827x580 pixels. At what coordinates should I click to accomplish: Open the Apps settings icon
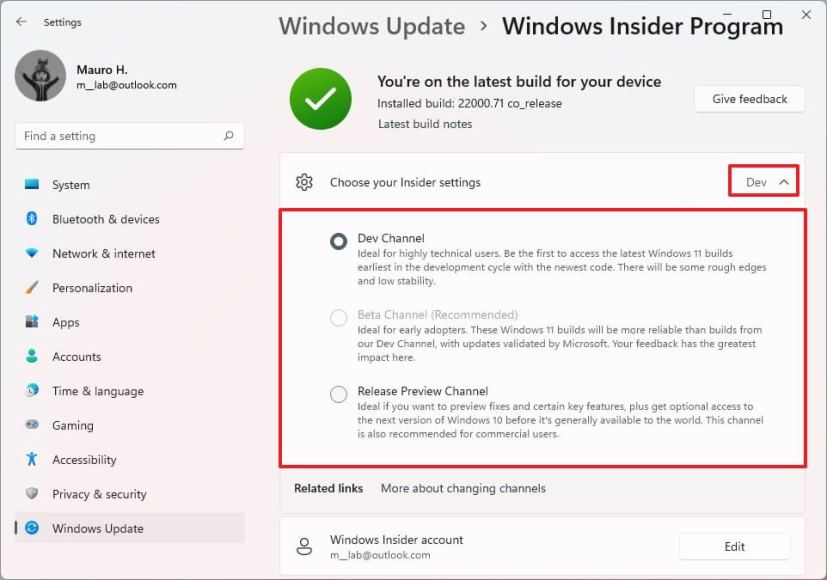point(31,322)
